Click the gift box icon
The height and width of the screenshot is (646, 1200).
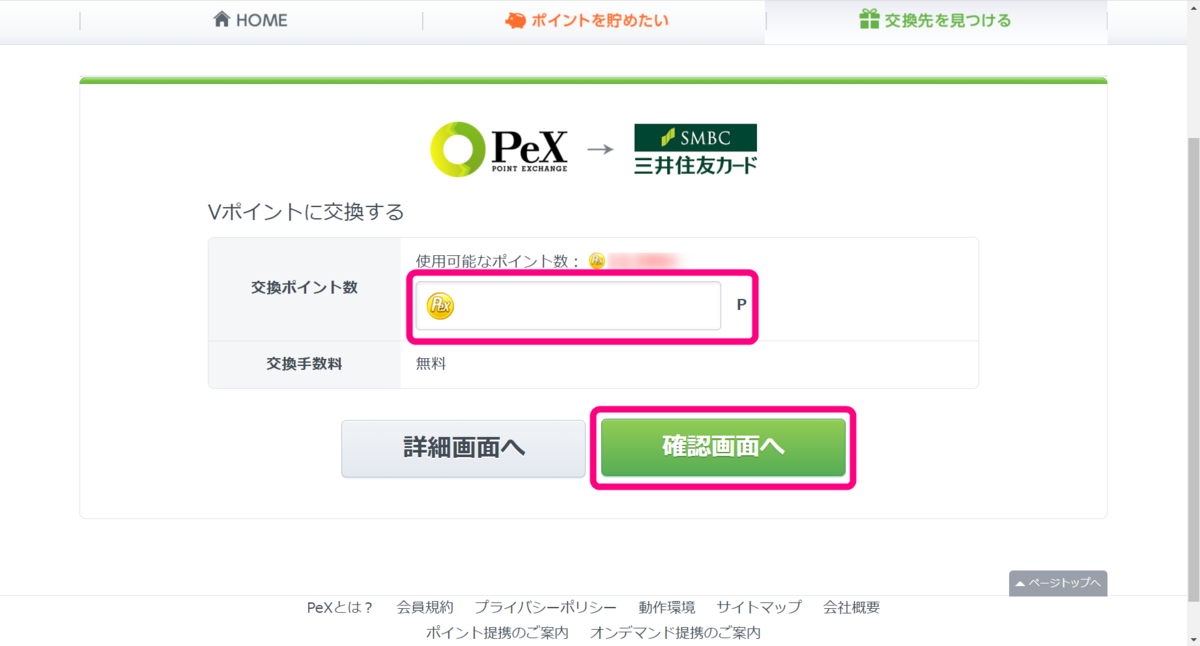tap(869, 19)
